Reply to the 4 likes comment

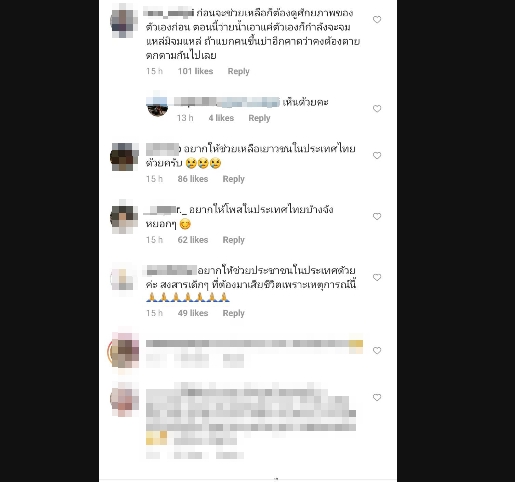(x=259, y=118)
